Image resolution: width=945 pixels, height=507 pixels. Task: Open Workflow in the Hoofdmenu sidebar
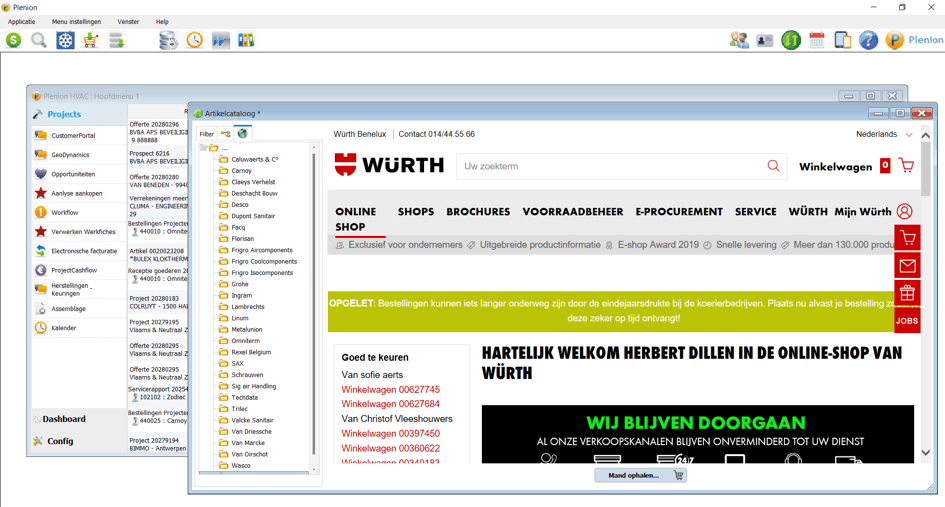[78, 213]
